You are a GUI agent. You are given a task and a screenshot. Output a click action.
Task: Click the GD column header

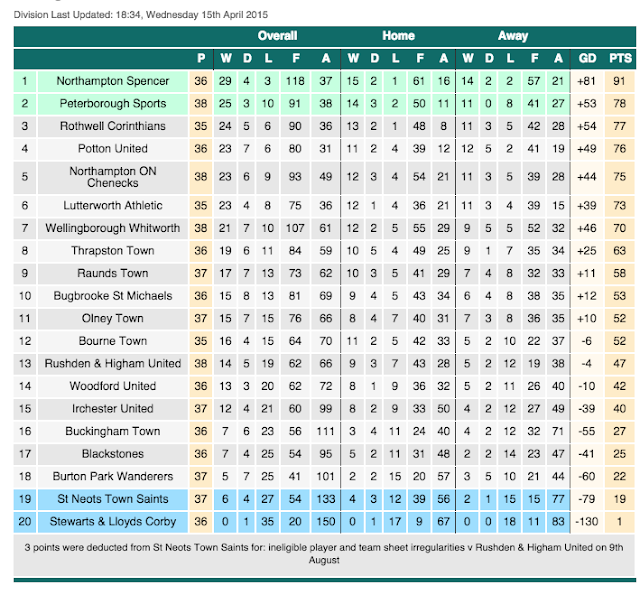point(587,58)
